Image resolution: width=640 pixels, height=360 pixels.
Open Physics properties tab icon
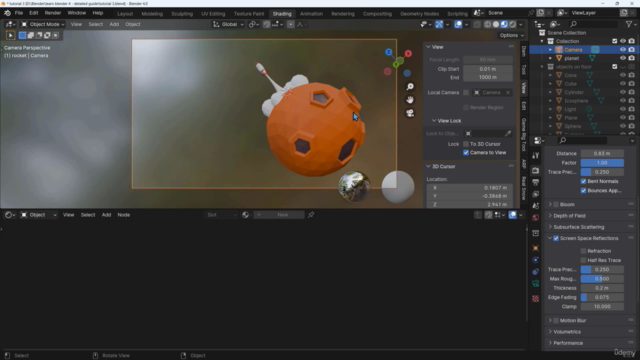click(x=536, y=260)
